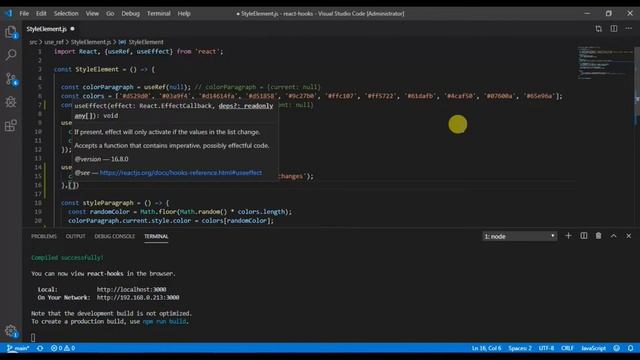Image resolution: width=640 pixels, height=360 pixels.
Task: Open the terminal selector dropdown 1: node
Action: coord(520,236)
